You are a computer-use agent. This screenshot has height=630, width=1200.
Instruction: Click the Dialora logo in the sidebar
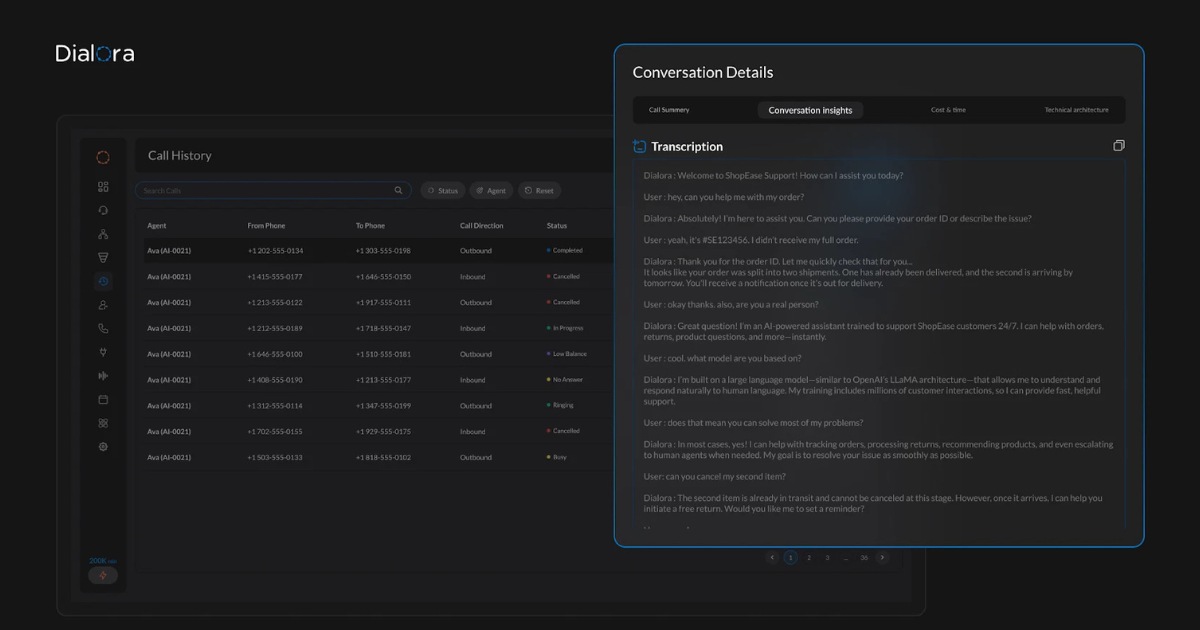click(103, 157)
